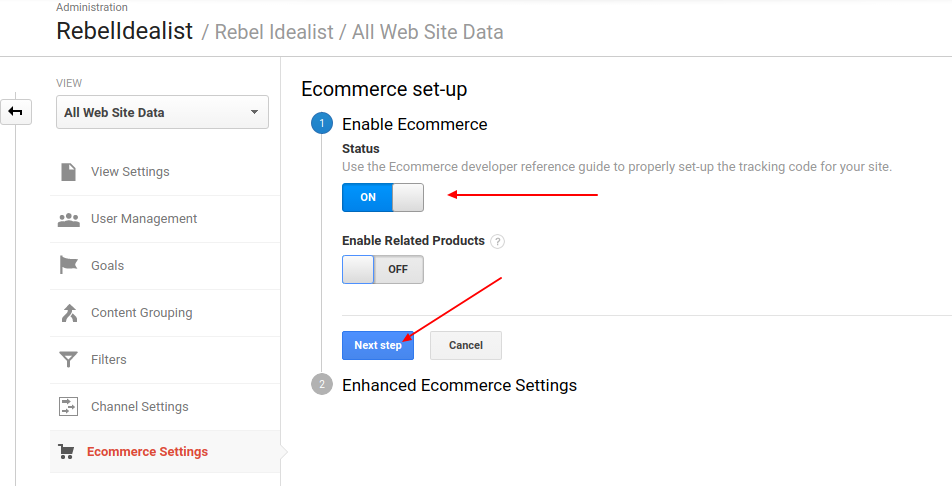Screen dimensions: 952x486
Task: Open the Goals menu item
Action: tap(107, 266)
